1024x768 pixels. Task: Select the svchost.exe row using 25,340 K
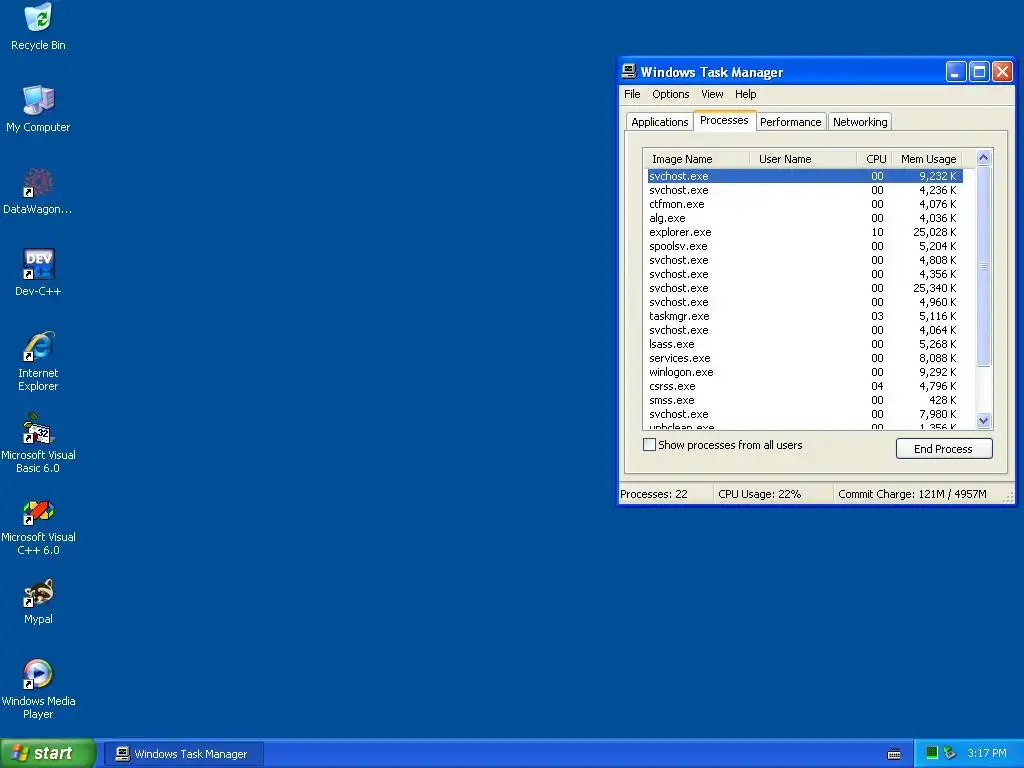pyautogui.click(x=805, y=288)
